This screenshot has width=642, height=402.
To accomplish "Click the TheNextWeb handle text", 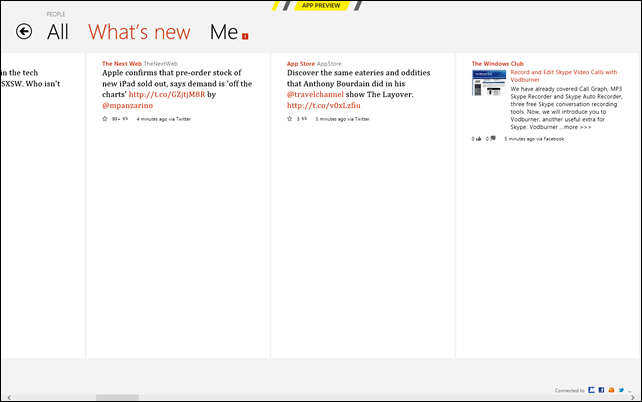I will pyautogui.click(x=160, y=64).
